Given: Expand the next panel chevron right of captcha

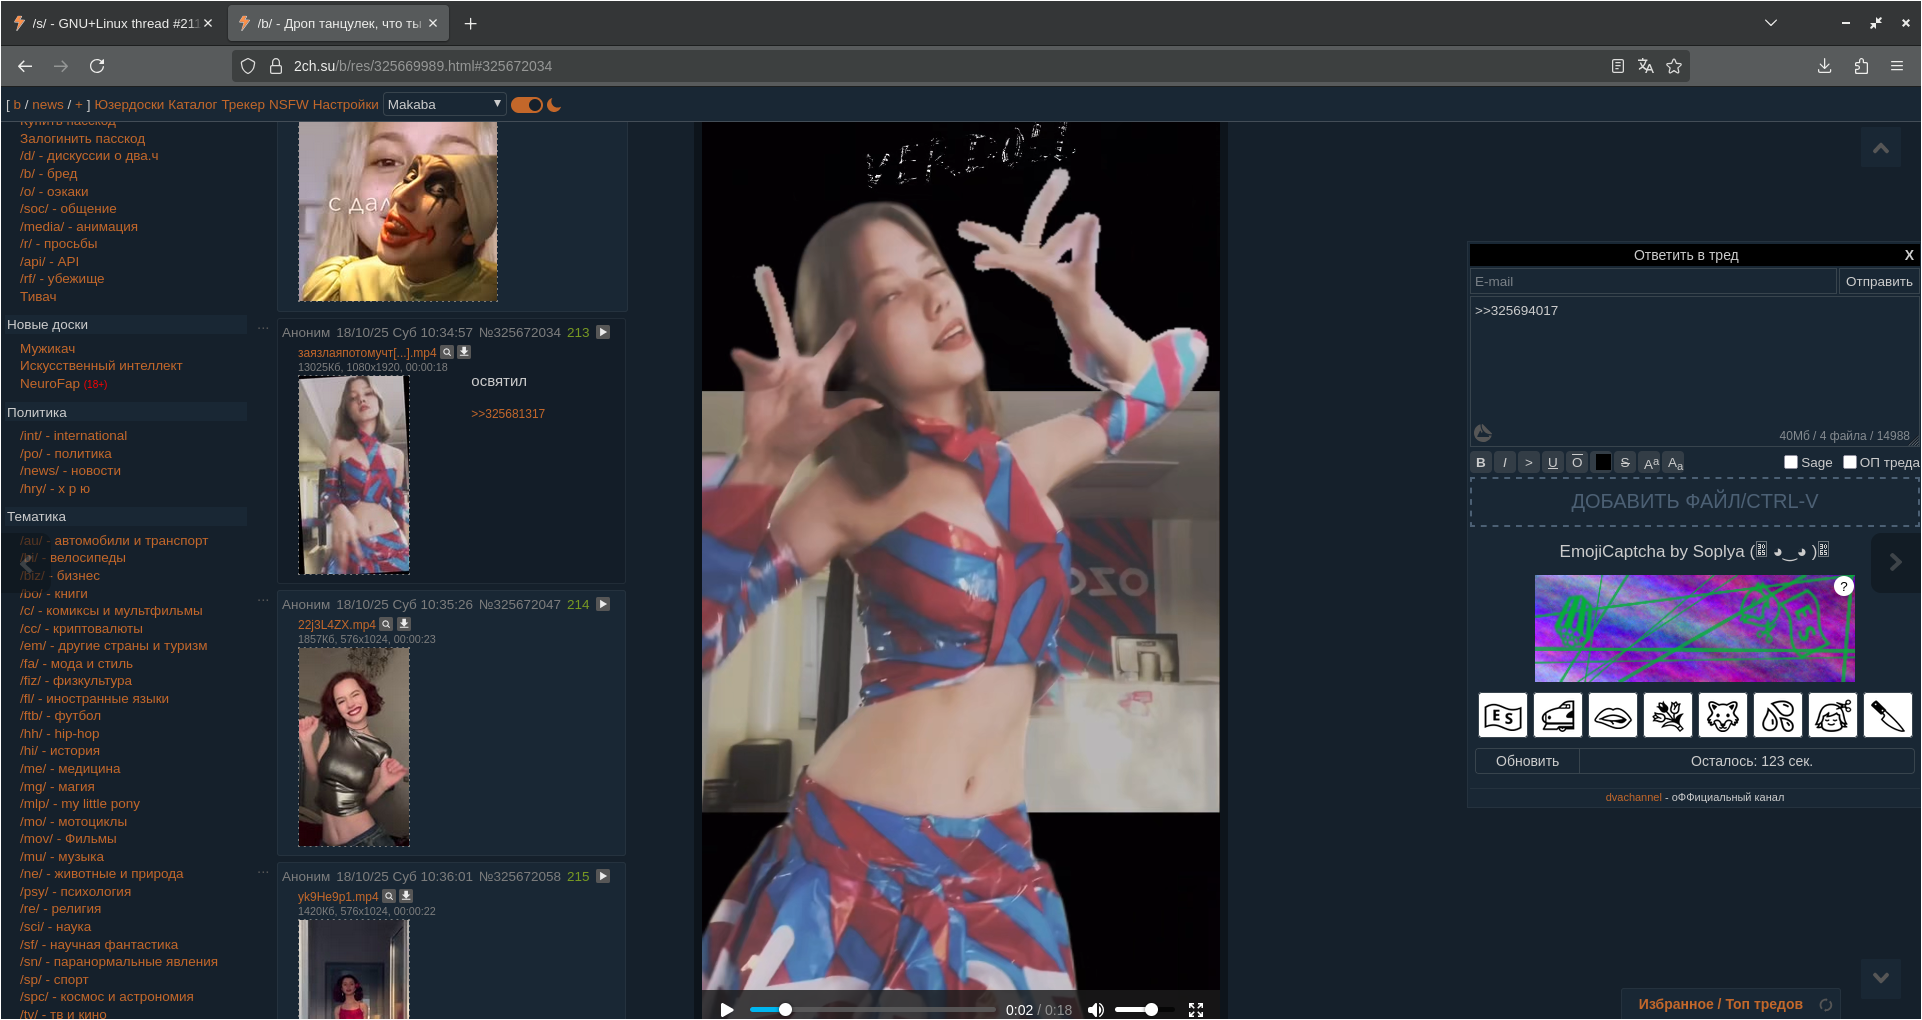Looking at the screenshot, I should [x=1895, y=562].
